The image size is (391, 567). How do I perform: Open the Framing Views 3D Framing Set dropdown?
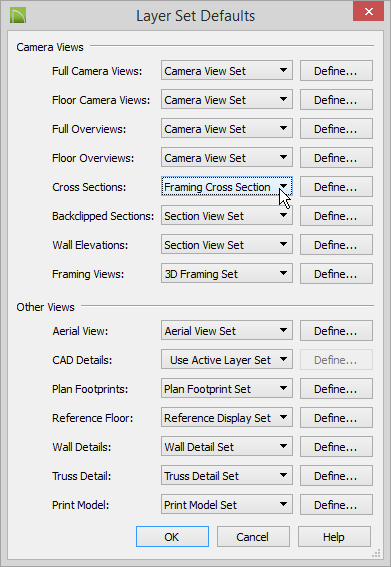point(227,274)
